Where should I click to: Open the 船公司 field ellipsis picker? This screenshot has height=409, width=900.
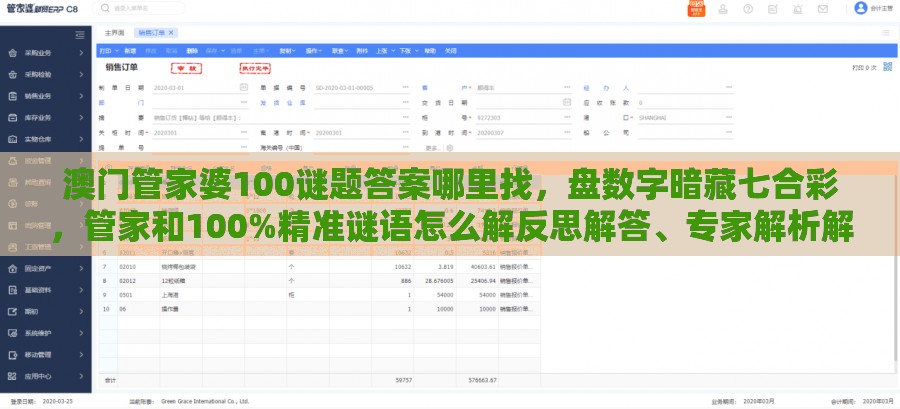tap(729, 132)
